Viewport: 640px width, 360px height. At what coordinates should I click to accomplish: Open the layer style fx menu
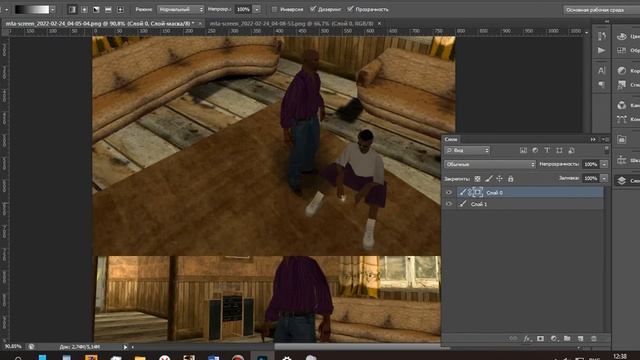(527, 338)
